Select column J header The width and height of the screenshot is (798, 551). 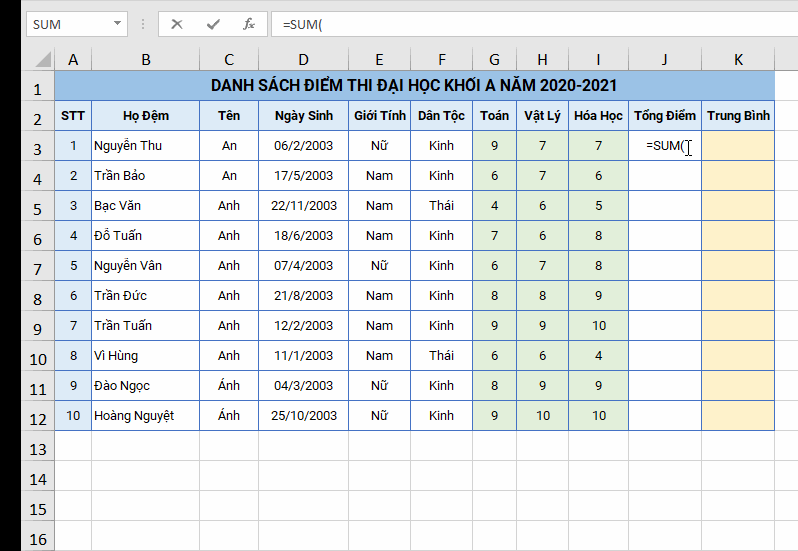[665, 60]
